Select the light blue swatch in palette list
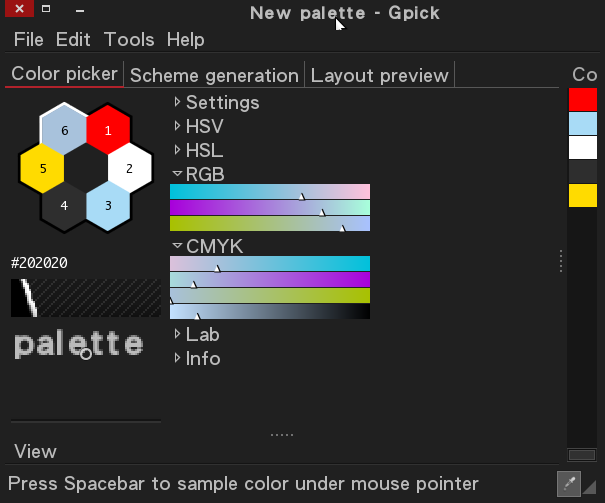The width and height of the screenshot is (605, 503). pyautogui.click(x=583, y=123)
